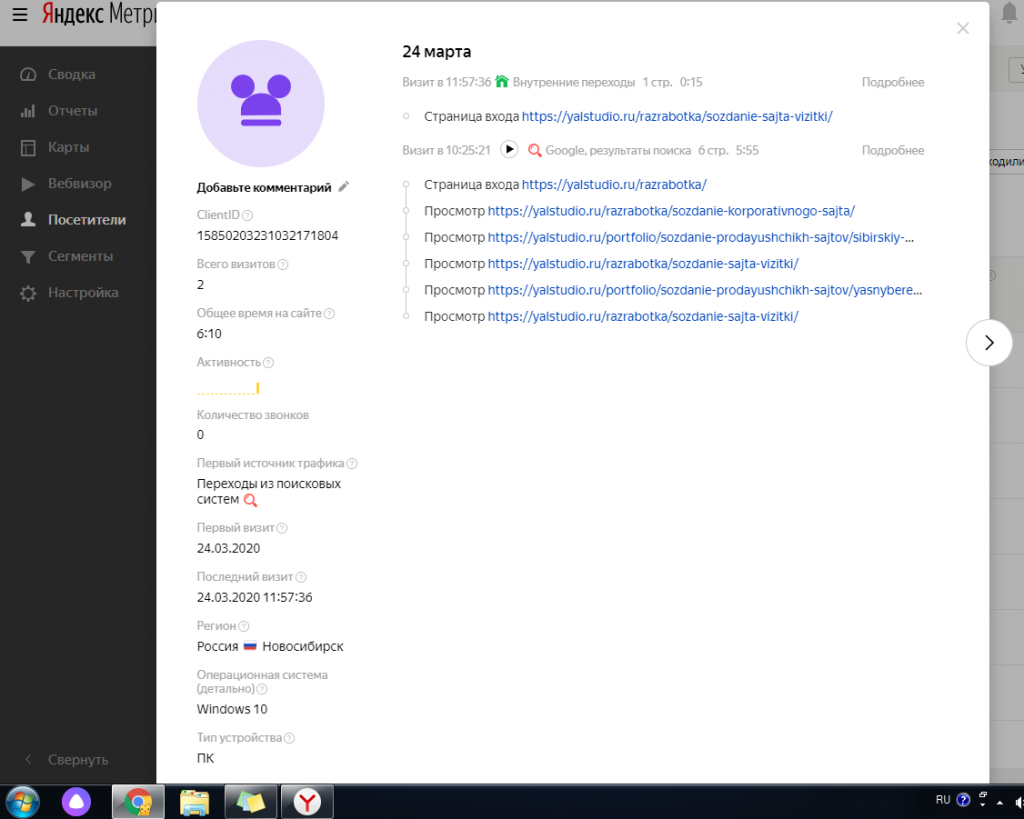Viewport: 1024px width, 819px height.
Task: Edit the visitor comment with pencil icon
Action: pyautogui.click(x=344, y=187)
